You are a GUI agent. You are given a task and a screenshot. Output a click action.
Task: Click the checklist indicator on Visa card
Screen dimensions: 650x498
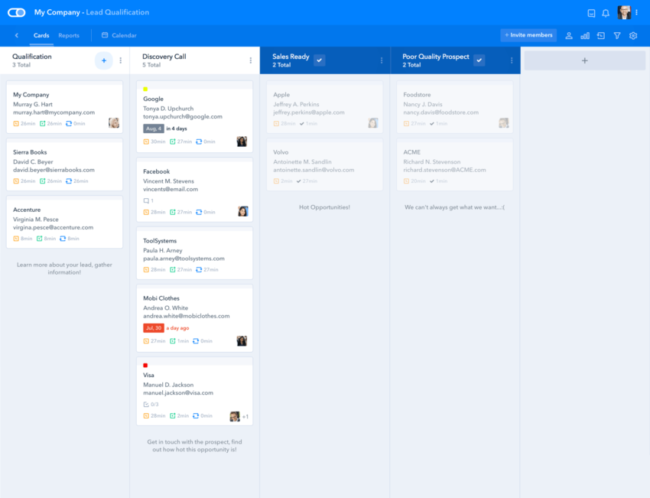click(x=149, y=404)
